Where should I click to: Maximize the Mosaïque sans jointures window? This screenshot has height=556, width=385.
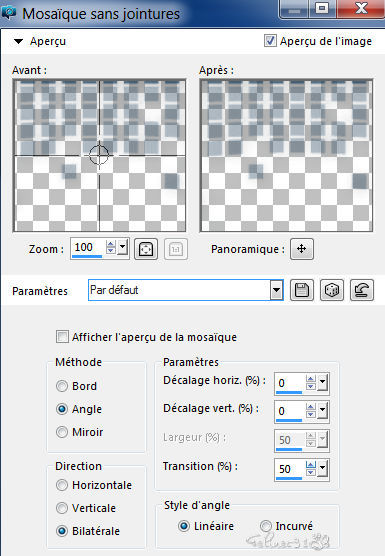(322, 9)
